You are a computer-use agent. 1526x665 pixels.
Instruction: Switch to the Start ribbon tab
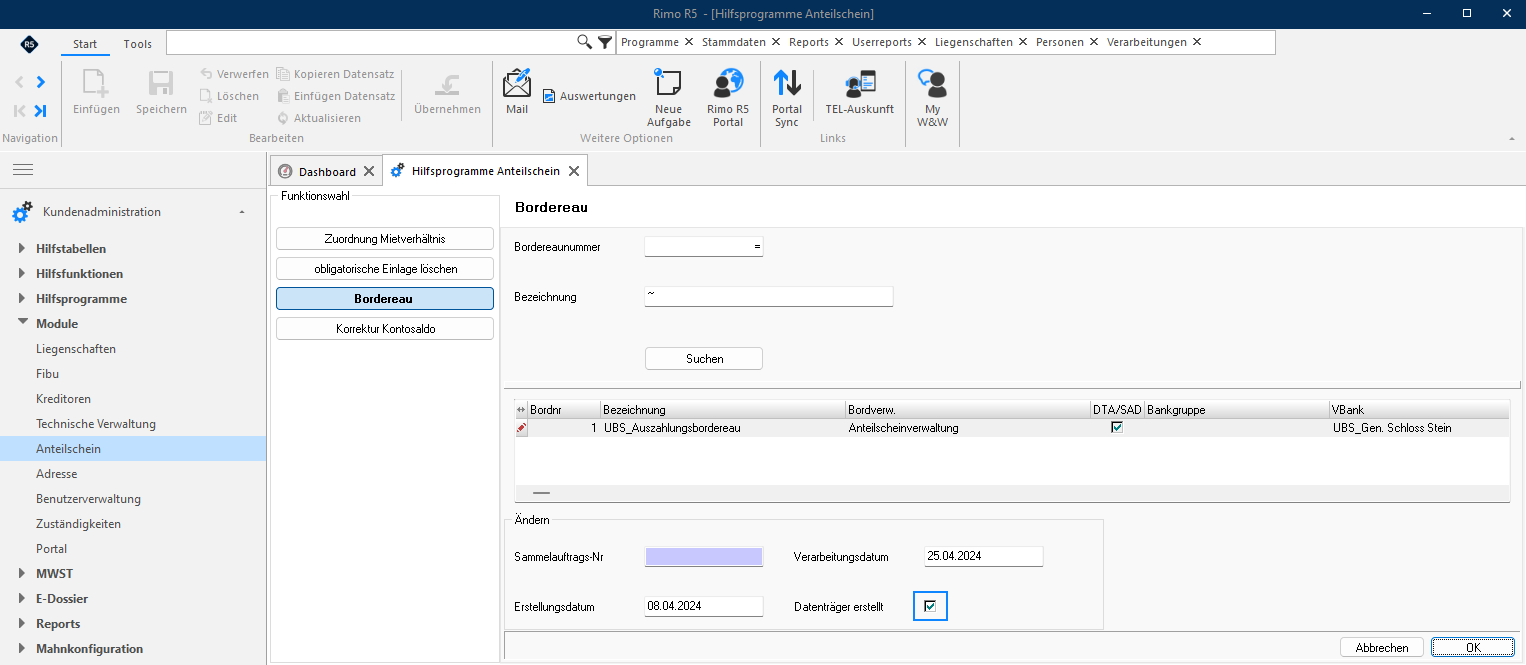85,44
